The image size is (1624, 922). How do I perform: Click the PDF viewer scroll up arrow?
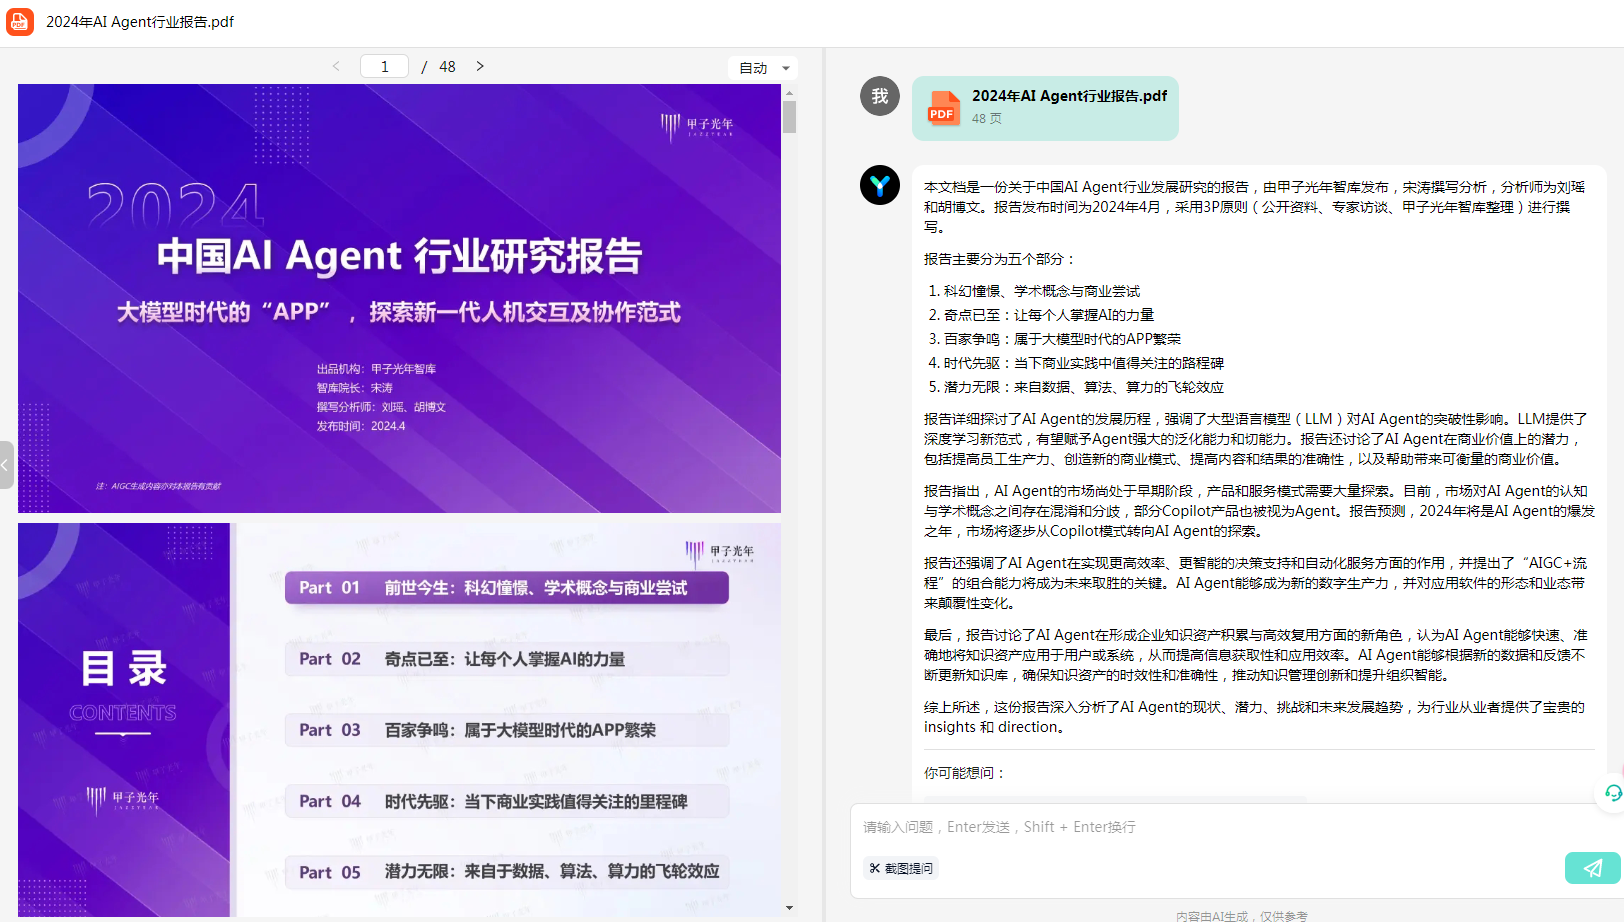[x=790, y=92]
